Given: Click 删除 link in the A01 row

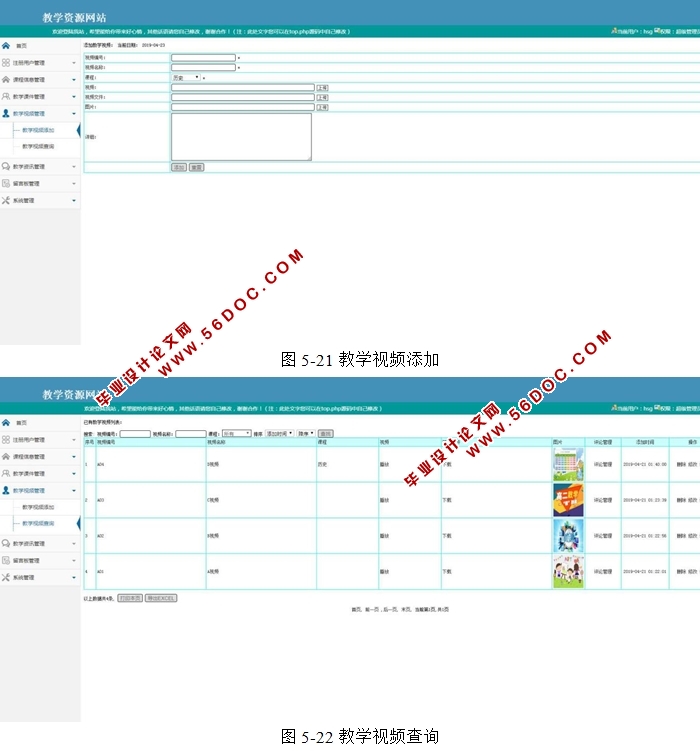Looking at the screenshot, I should [x=681, y=572].
